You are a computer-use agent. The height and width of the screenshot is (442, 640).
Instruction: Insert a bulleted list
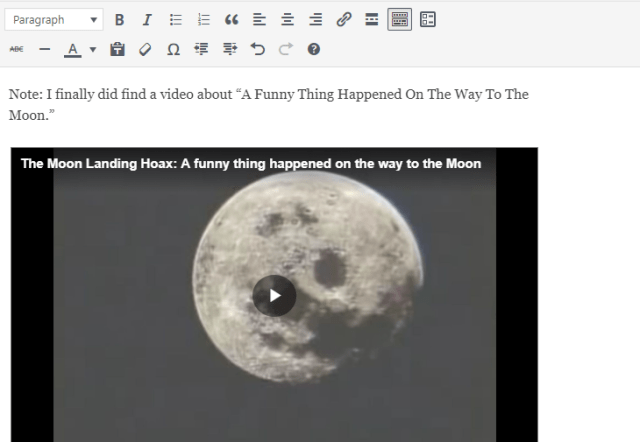pyautogui.click(x=176, y=20)
